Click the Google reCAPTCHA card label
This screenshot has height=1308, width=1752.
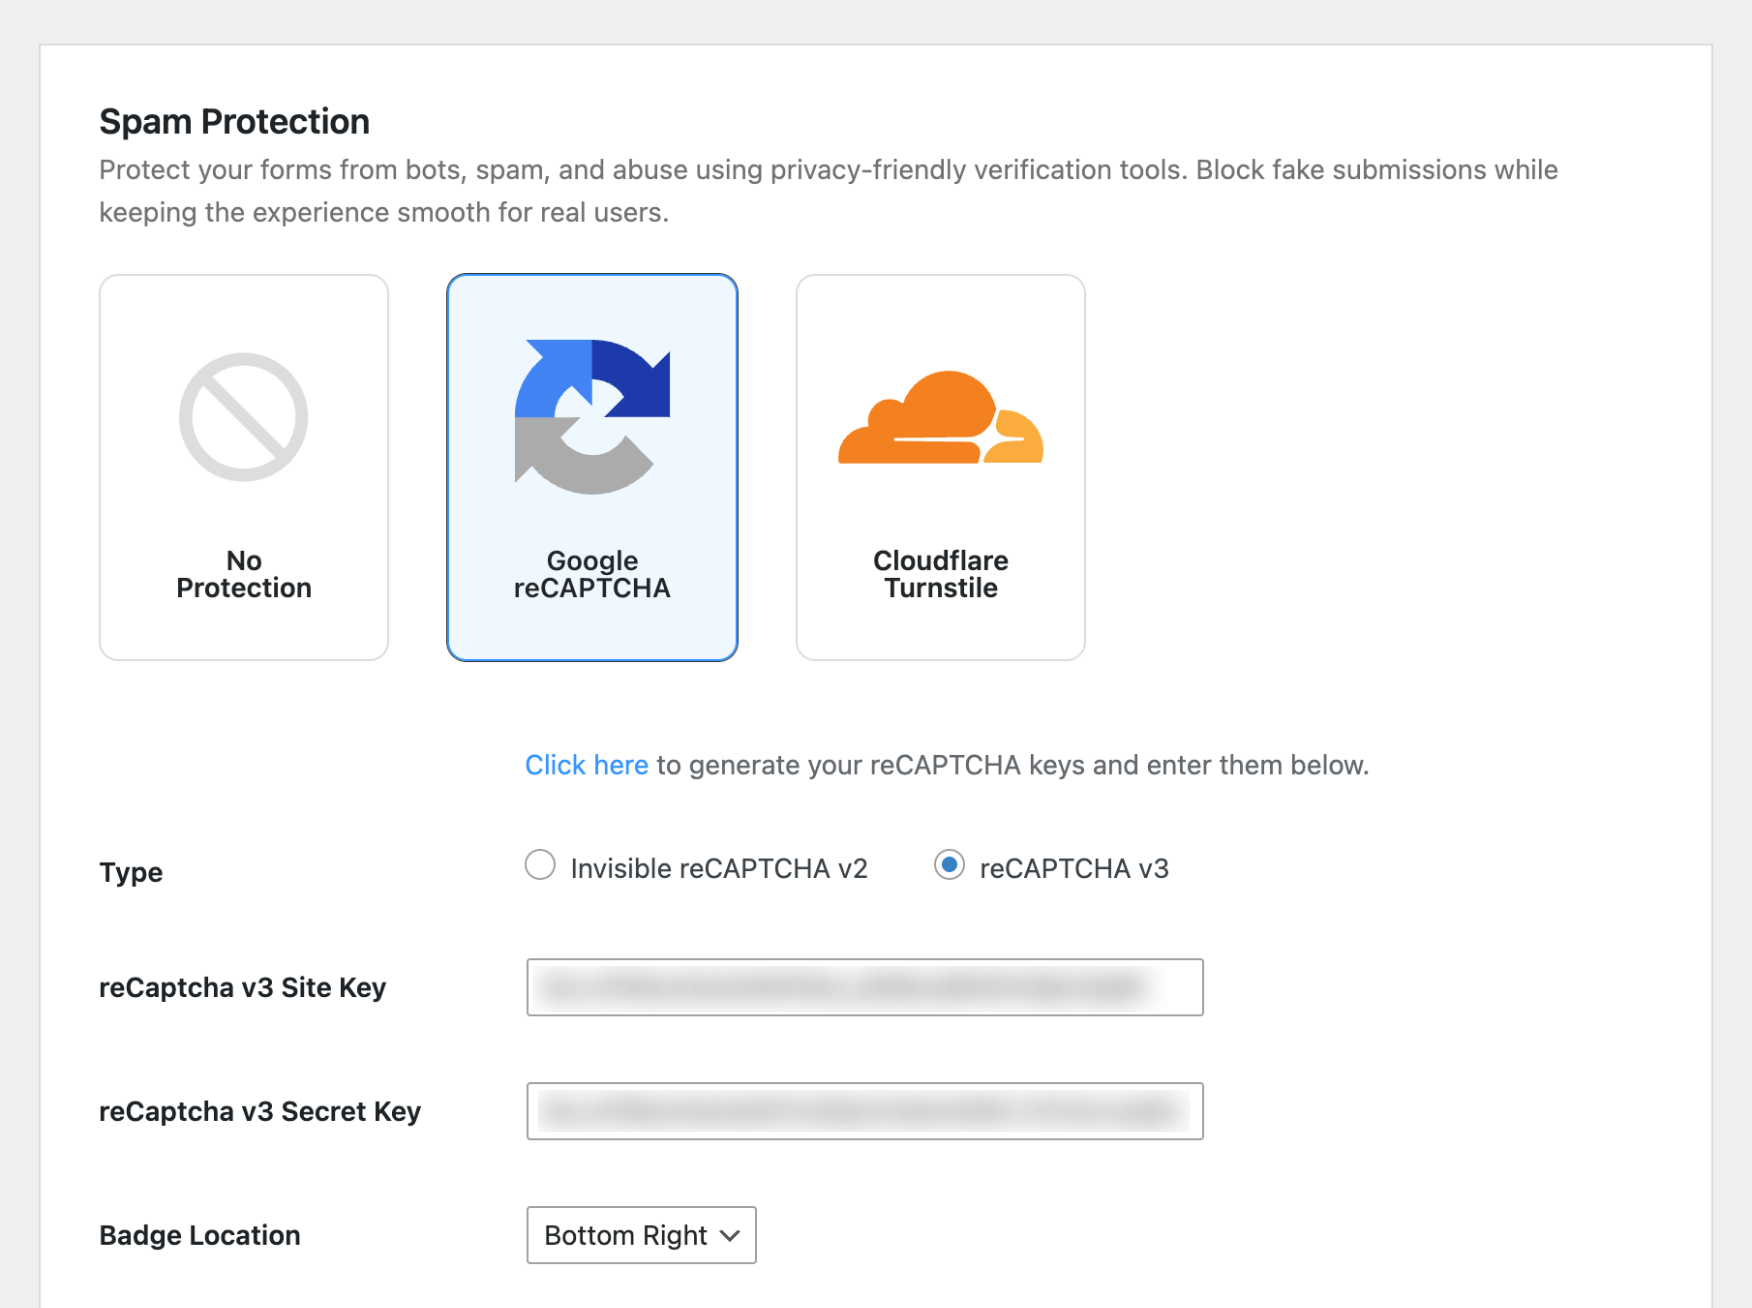tap(592, 574)
